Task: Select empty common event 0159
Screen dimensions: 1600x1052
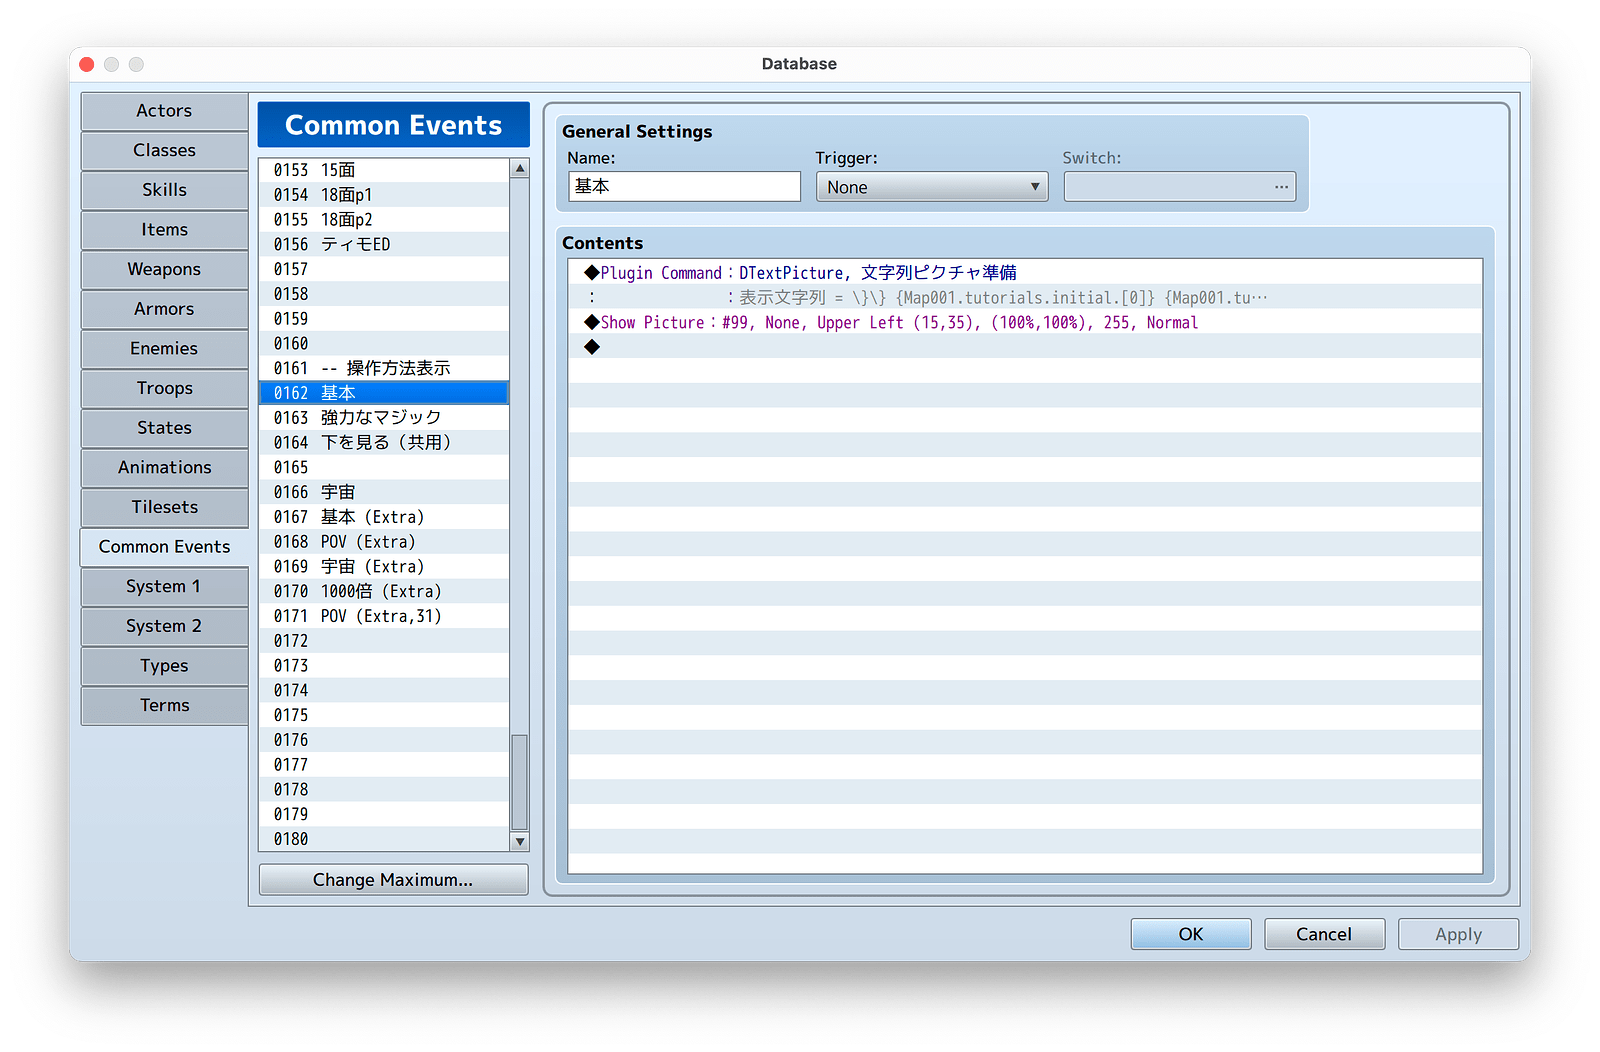Action: click(x=384, y=319)
